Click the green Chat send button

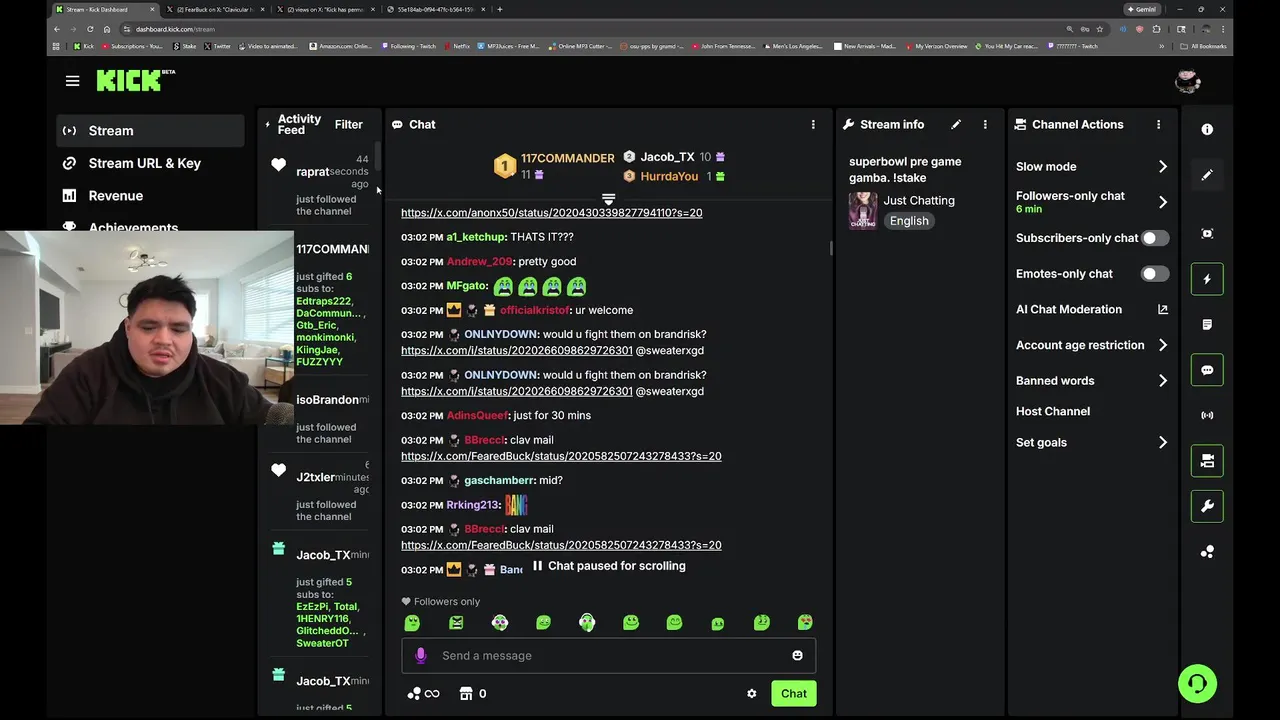(794, 694)
